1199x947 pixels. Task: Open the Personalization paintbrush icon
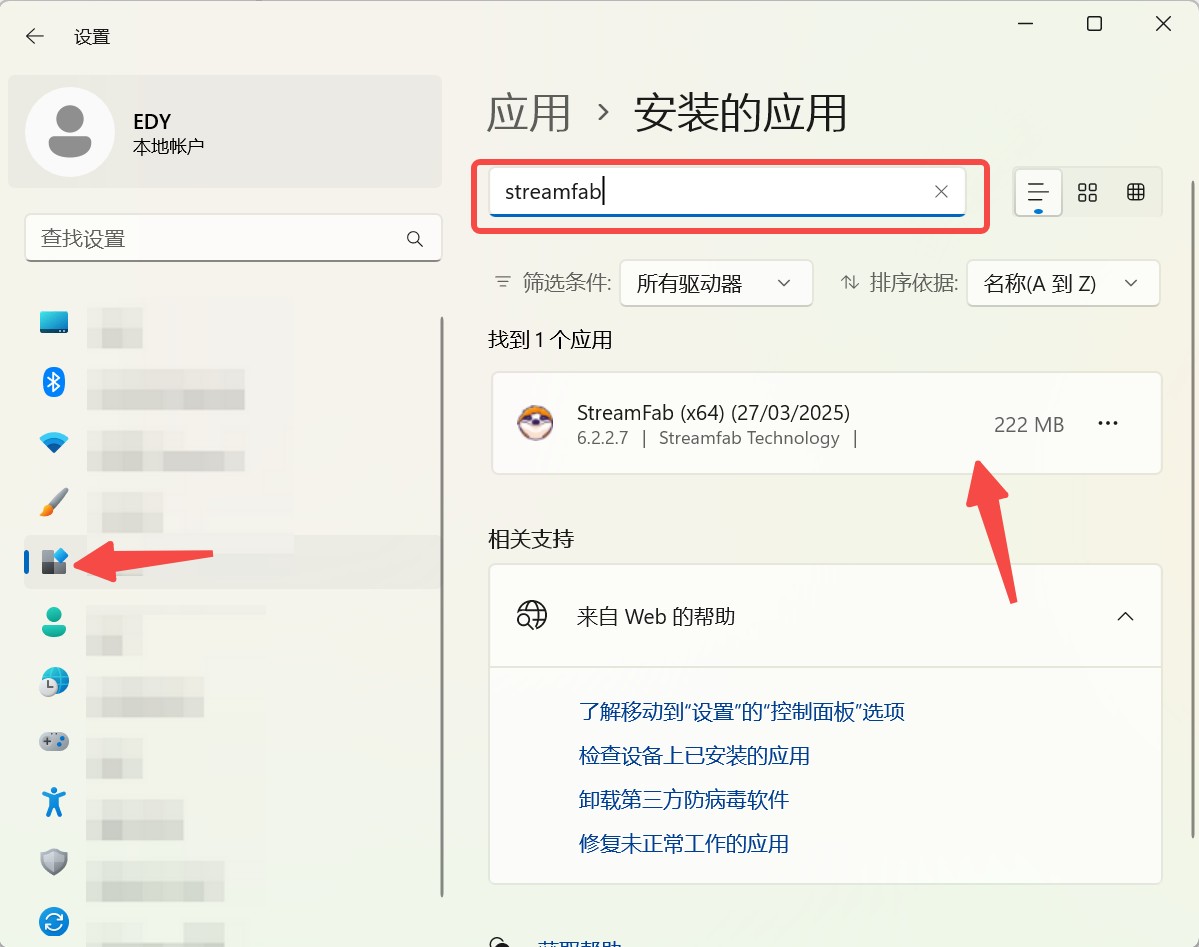coord(54,502)
